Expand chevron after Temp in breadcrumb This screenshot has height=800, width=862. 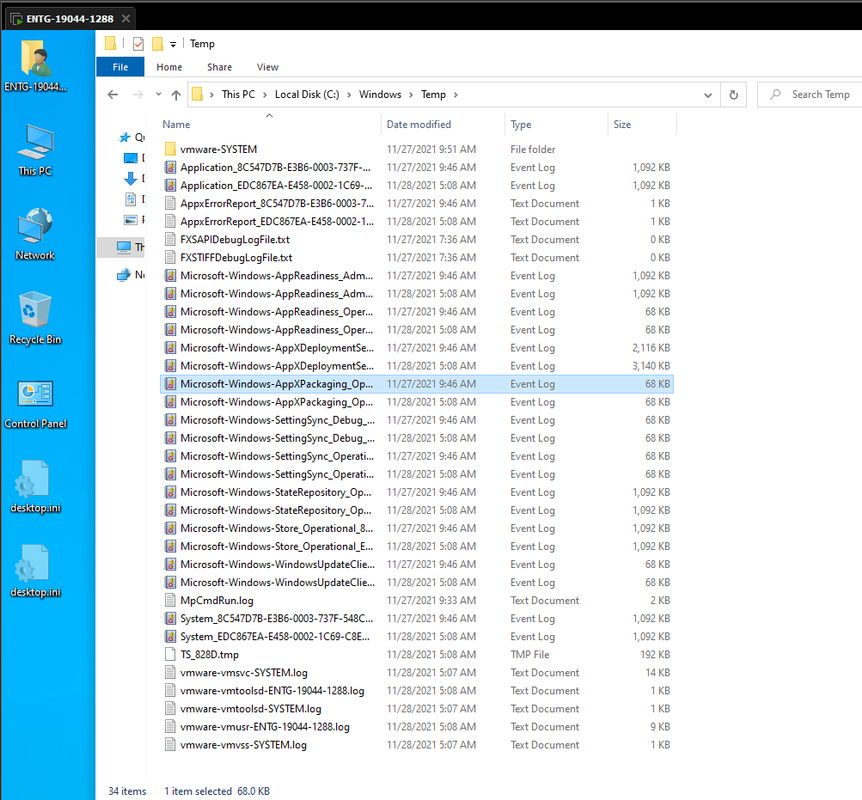[x=455, y=95]
